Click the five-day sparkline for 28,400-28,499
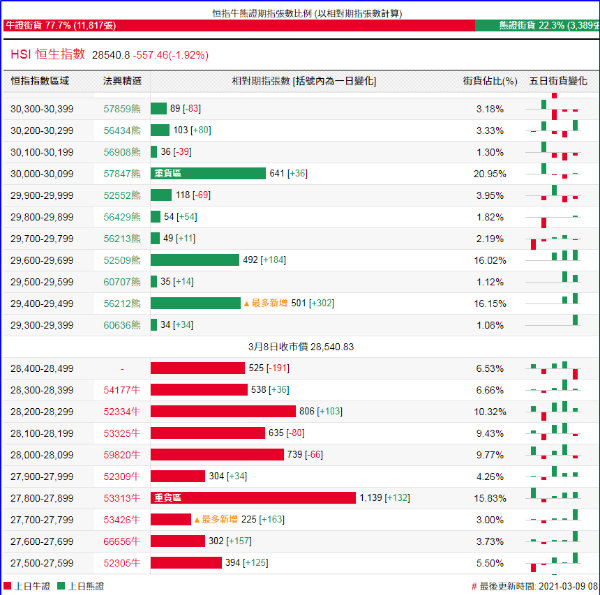600x595 pixels. [553, 369]
